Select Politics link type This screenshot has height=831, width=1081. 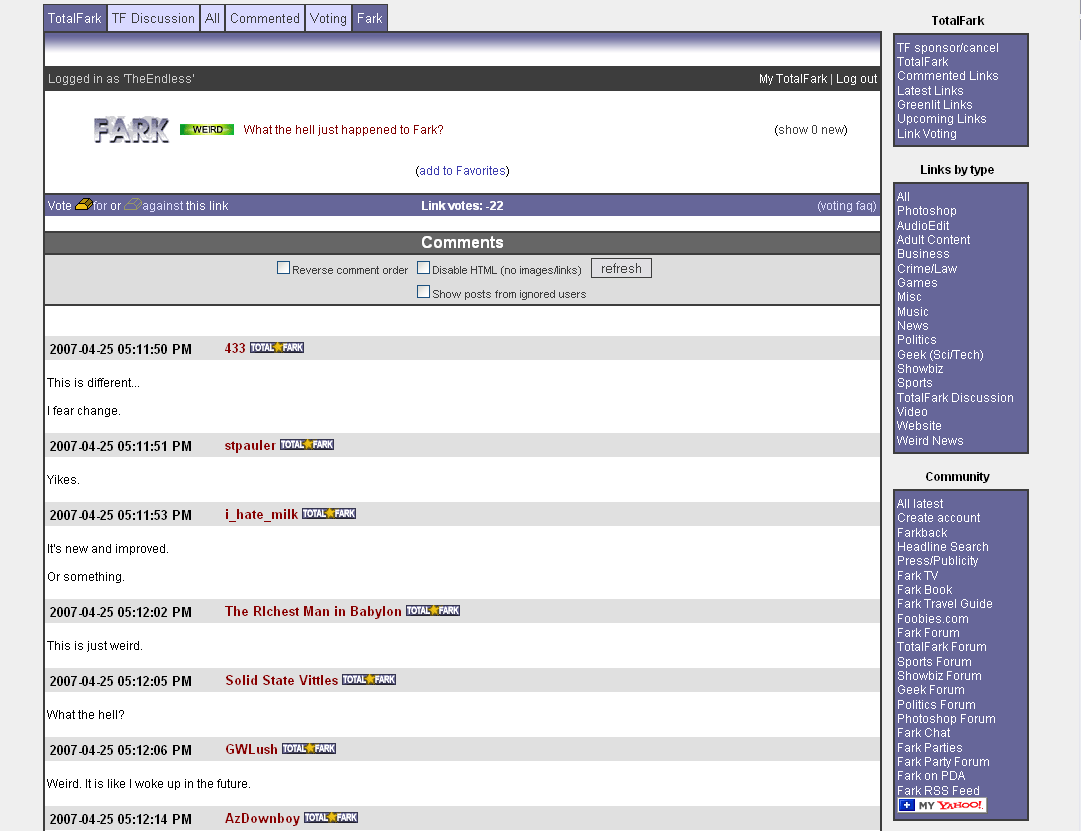coord(916,340)
